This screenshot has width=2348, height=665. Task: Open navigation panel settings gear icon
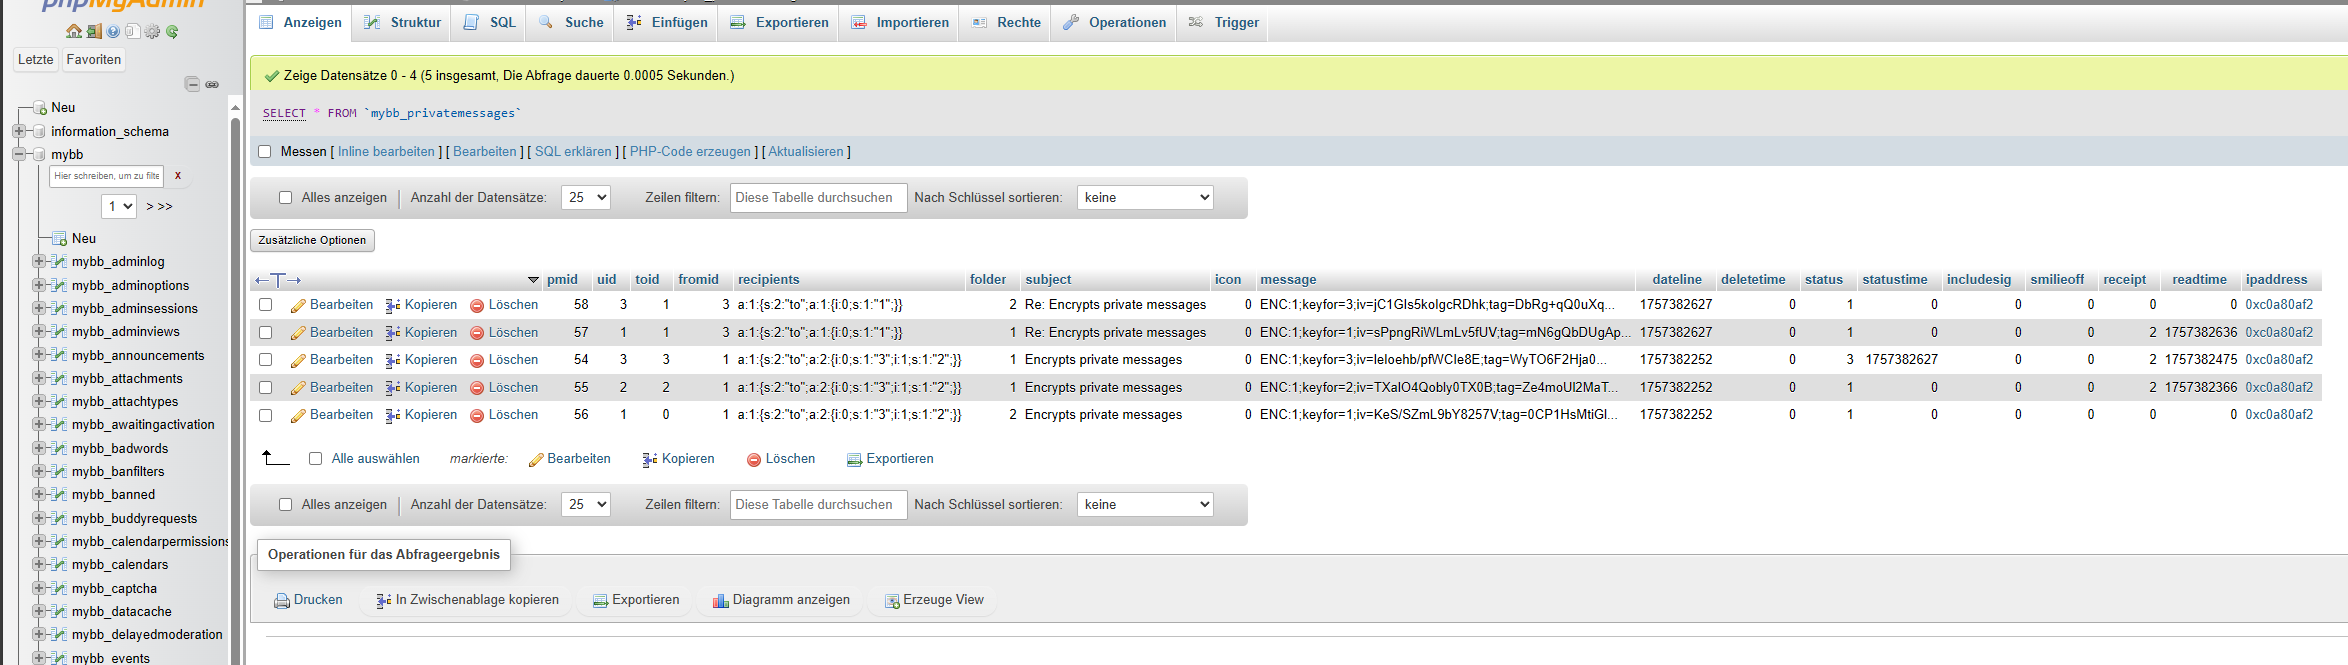tap(152, 32)
